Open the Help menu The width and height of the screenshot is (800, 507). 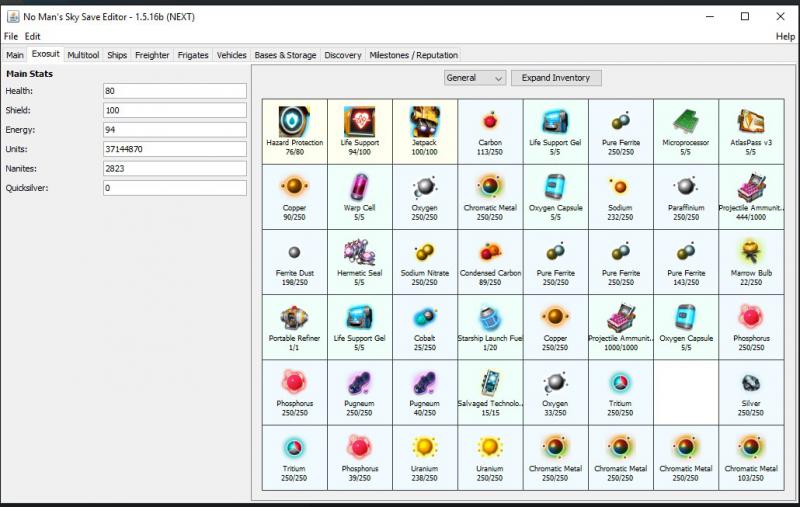coord(785,36)
